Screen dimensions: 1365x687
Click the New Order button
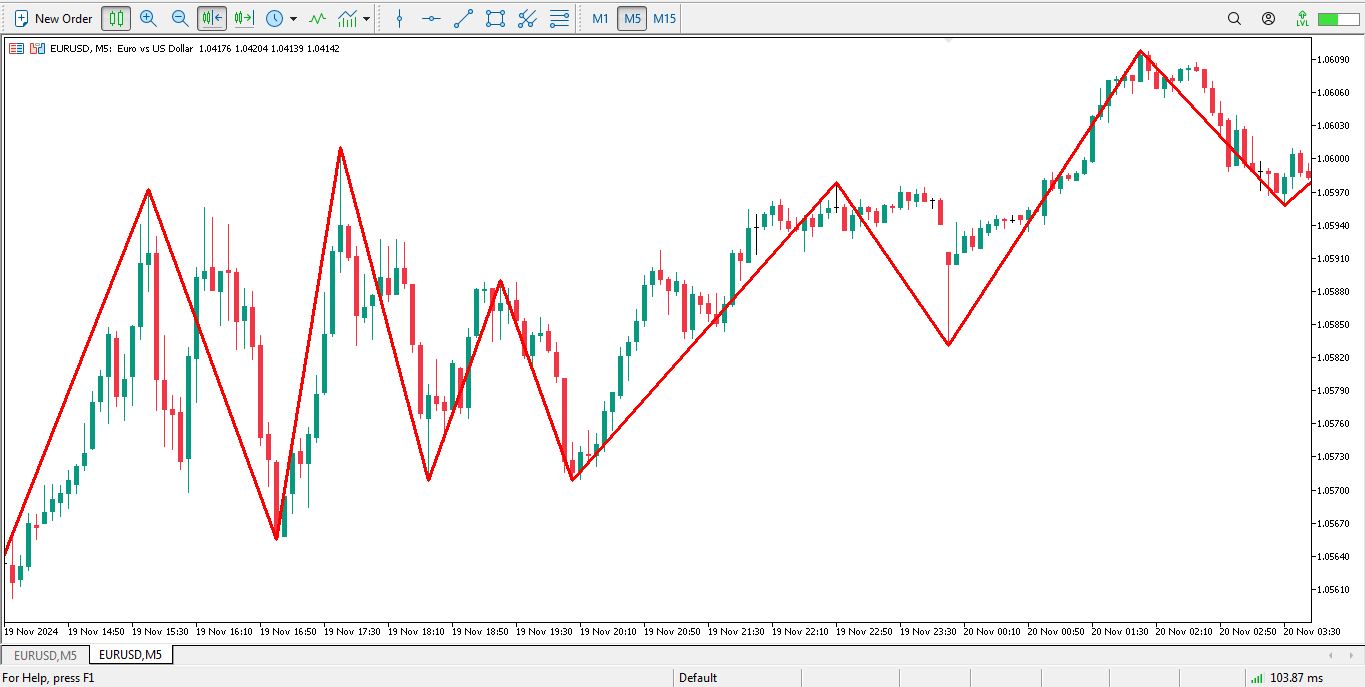tap(53, 18)
